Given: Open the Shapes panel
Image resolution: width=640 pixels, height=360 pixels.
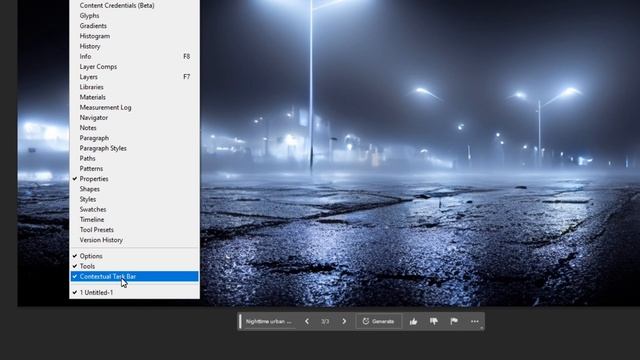Looking at the screenshot, I should click(x=134, y=189).
